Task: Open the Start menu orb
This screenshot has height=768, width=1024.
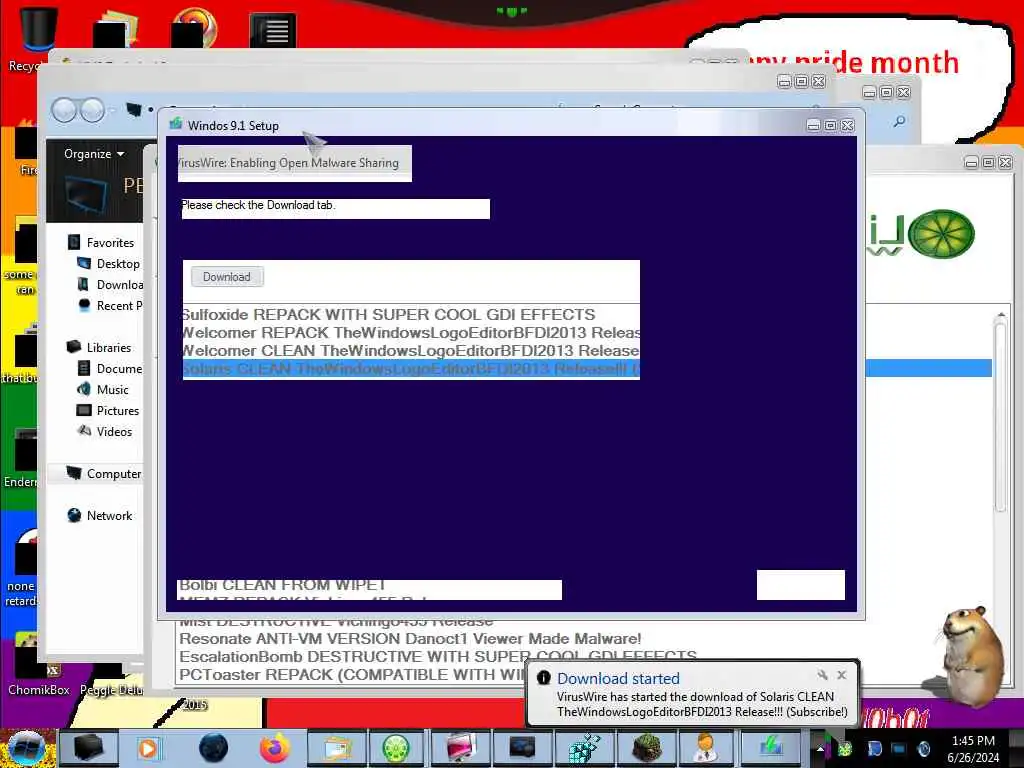Action: pos(26,748)
